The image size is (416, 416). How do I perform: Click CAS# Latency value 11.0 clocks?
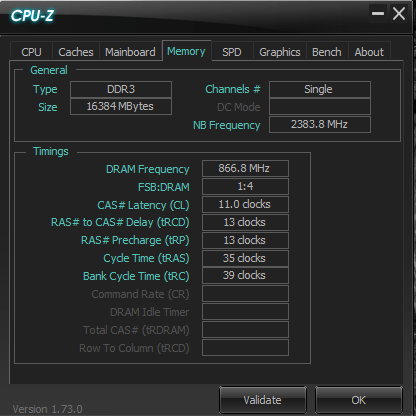(x=245, y=204)
